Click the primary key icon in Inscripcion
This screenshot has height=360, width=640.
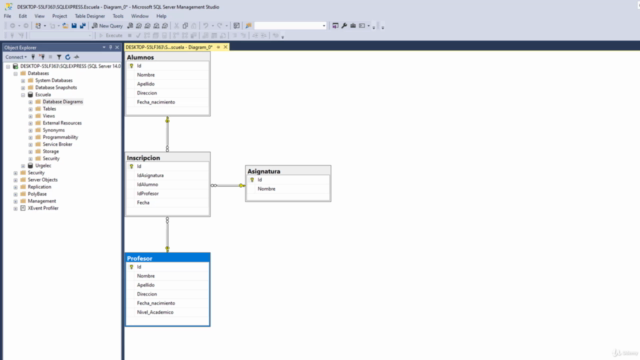tap(131, 167)
